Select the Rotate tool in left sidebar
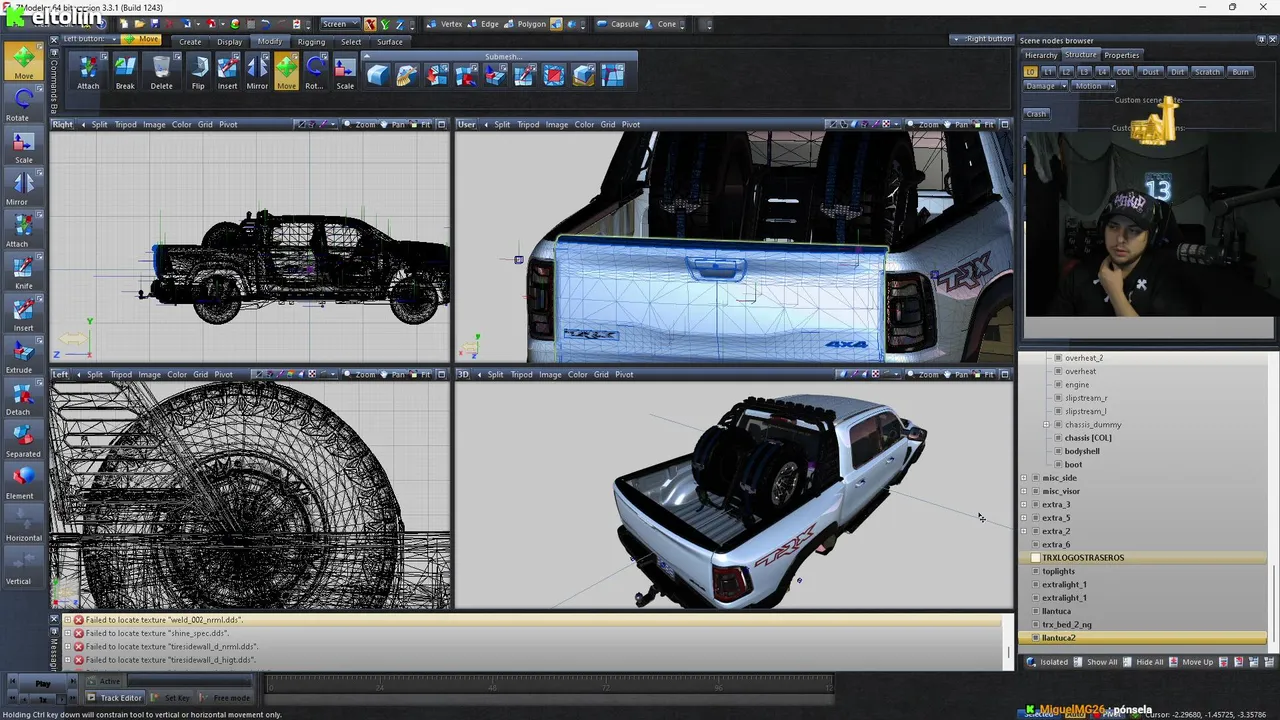 point(23,104)
